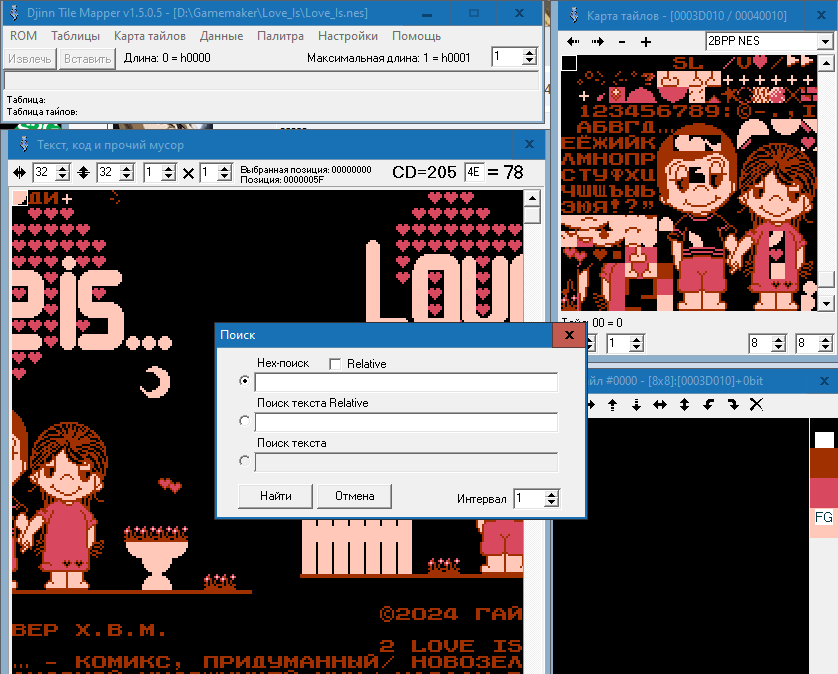The height and width of the screenshot is (674, 838).
Task: Click the multiply X icon in text window toolbar
Action: pyautogui.click(x=188, y=173)
